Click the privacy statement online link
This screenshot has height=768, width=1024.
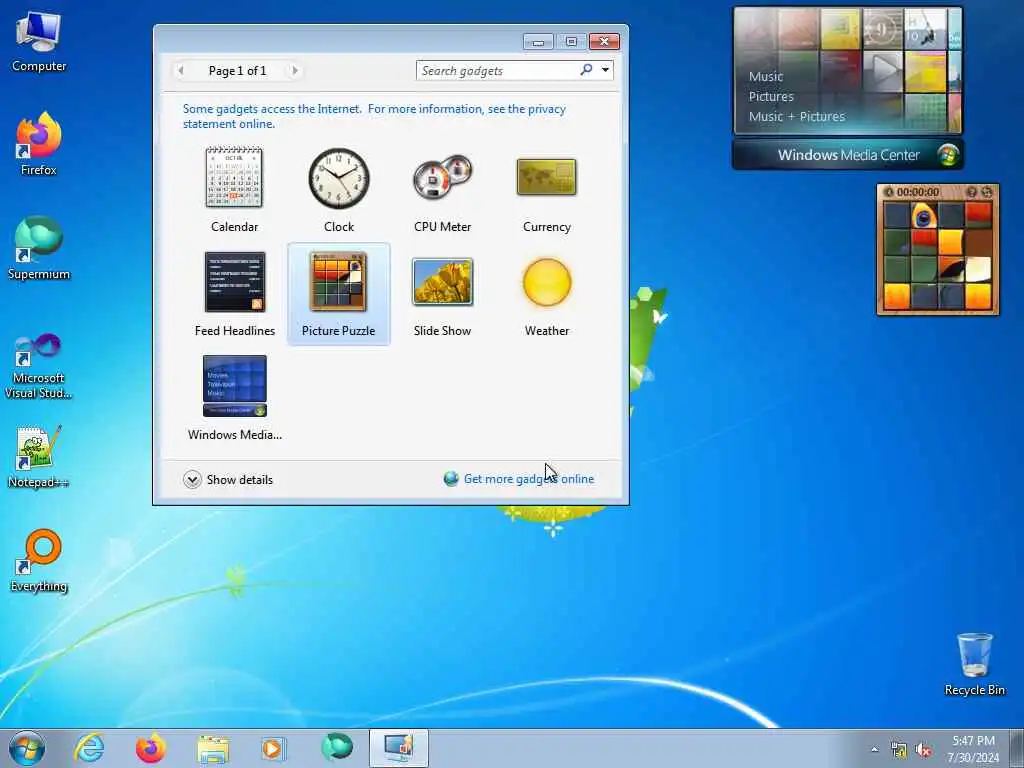pyautogui.click(x=374, y=116)
